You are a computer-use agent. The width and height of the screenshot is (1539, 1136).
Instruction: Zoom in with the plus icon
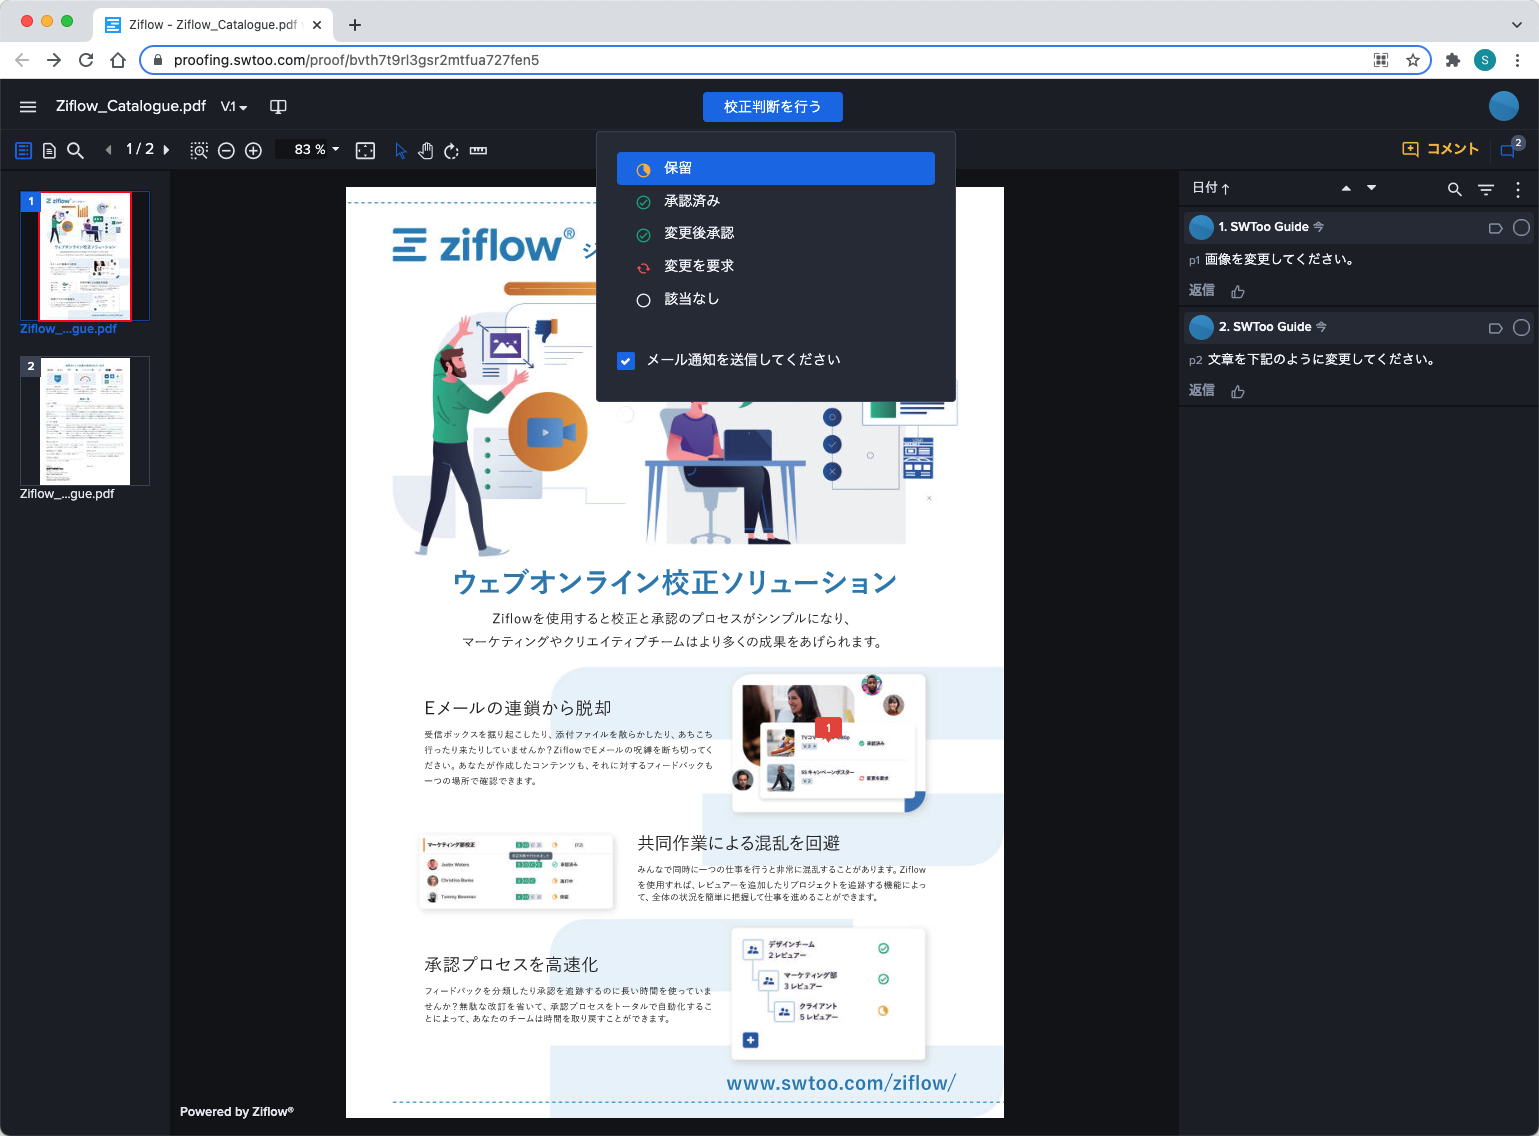tap(254, 151)
